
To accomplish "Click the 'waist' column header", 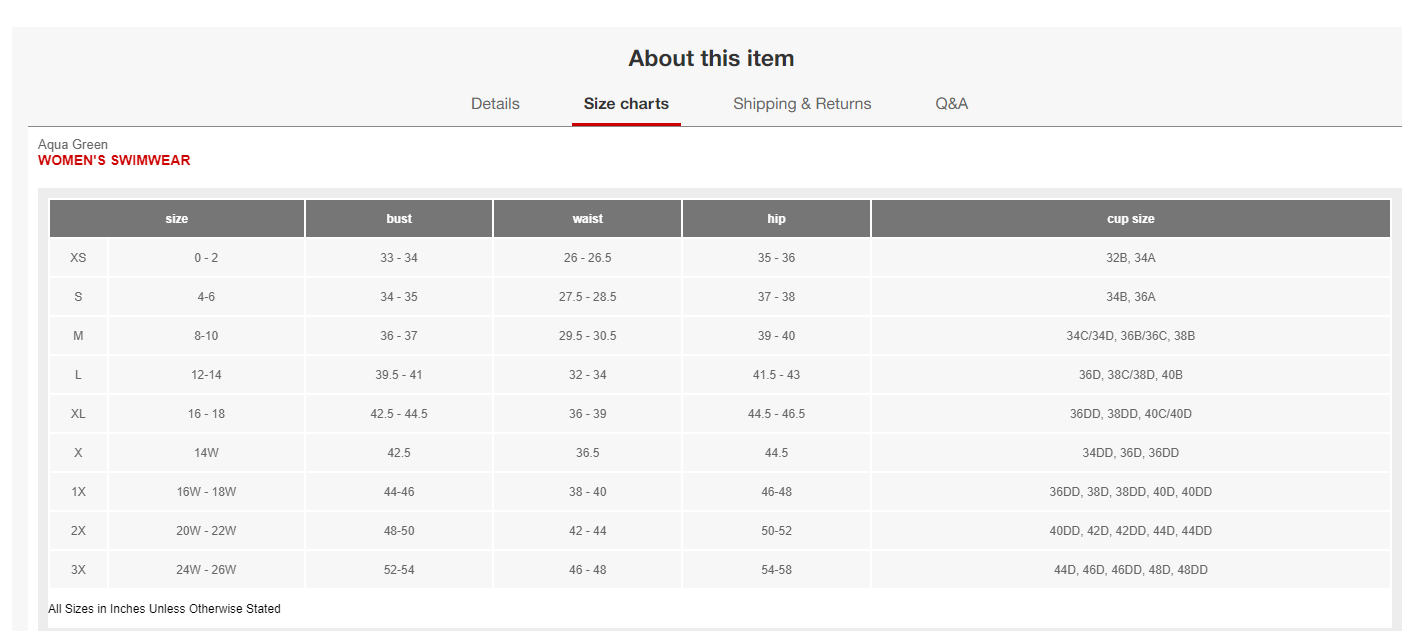I will tap(588, 219).
